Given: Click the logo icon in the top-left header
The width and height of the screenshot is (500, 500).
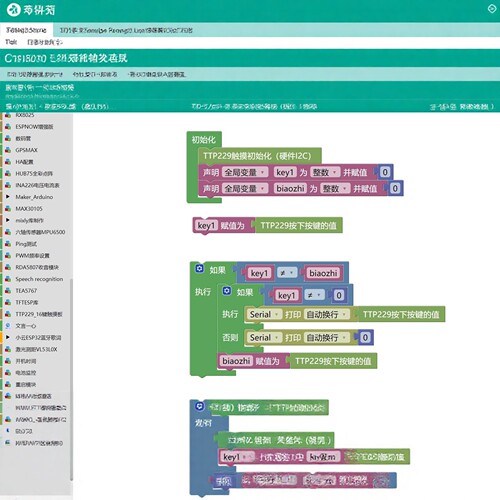Looking at the screenshot, I should (13, 10).
